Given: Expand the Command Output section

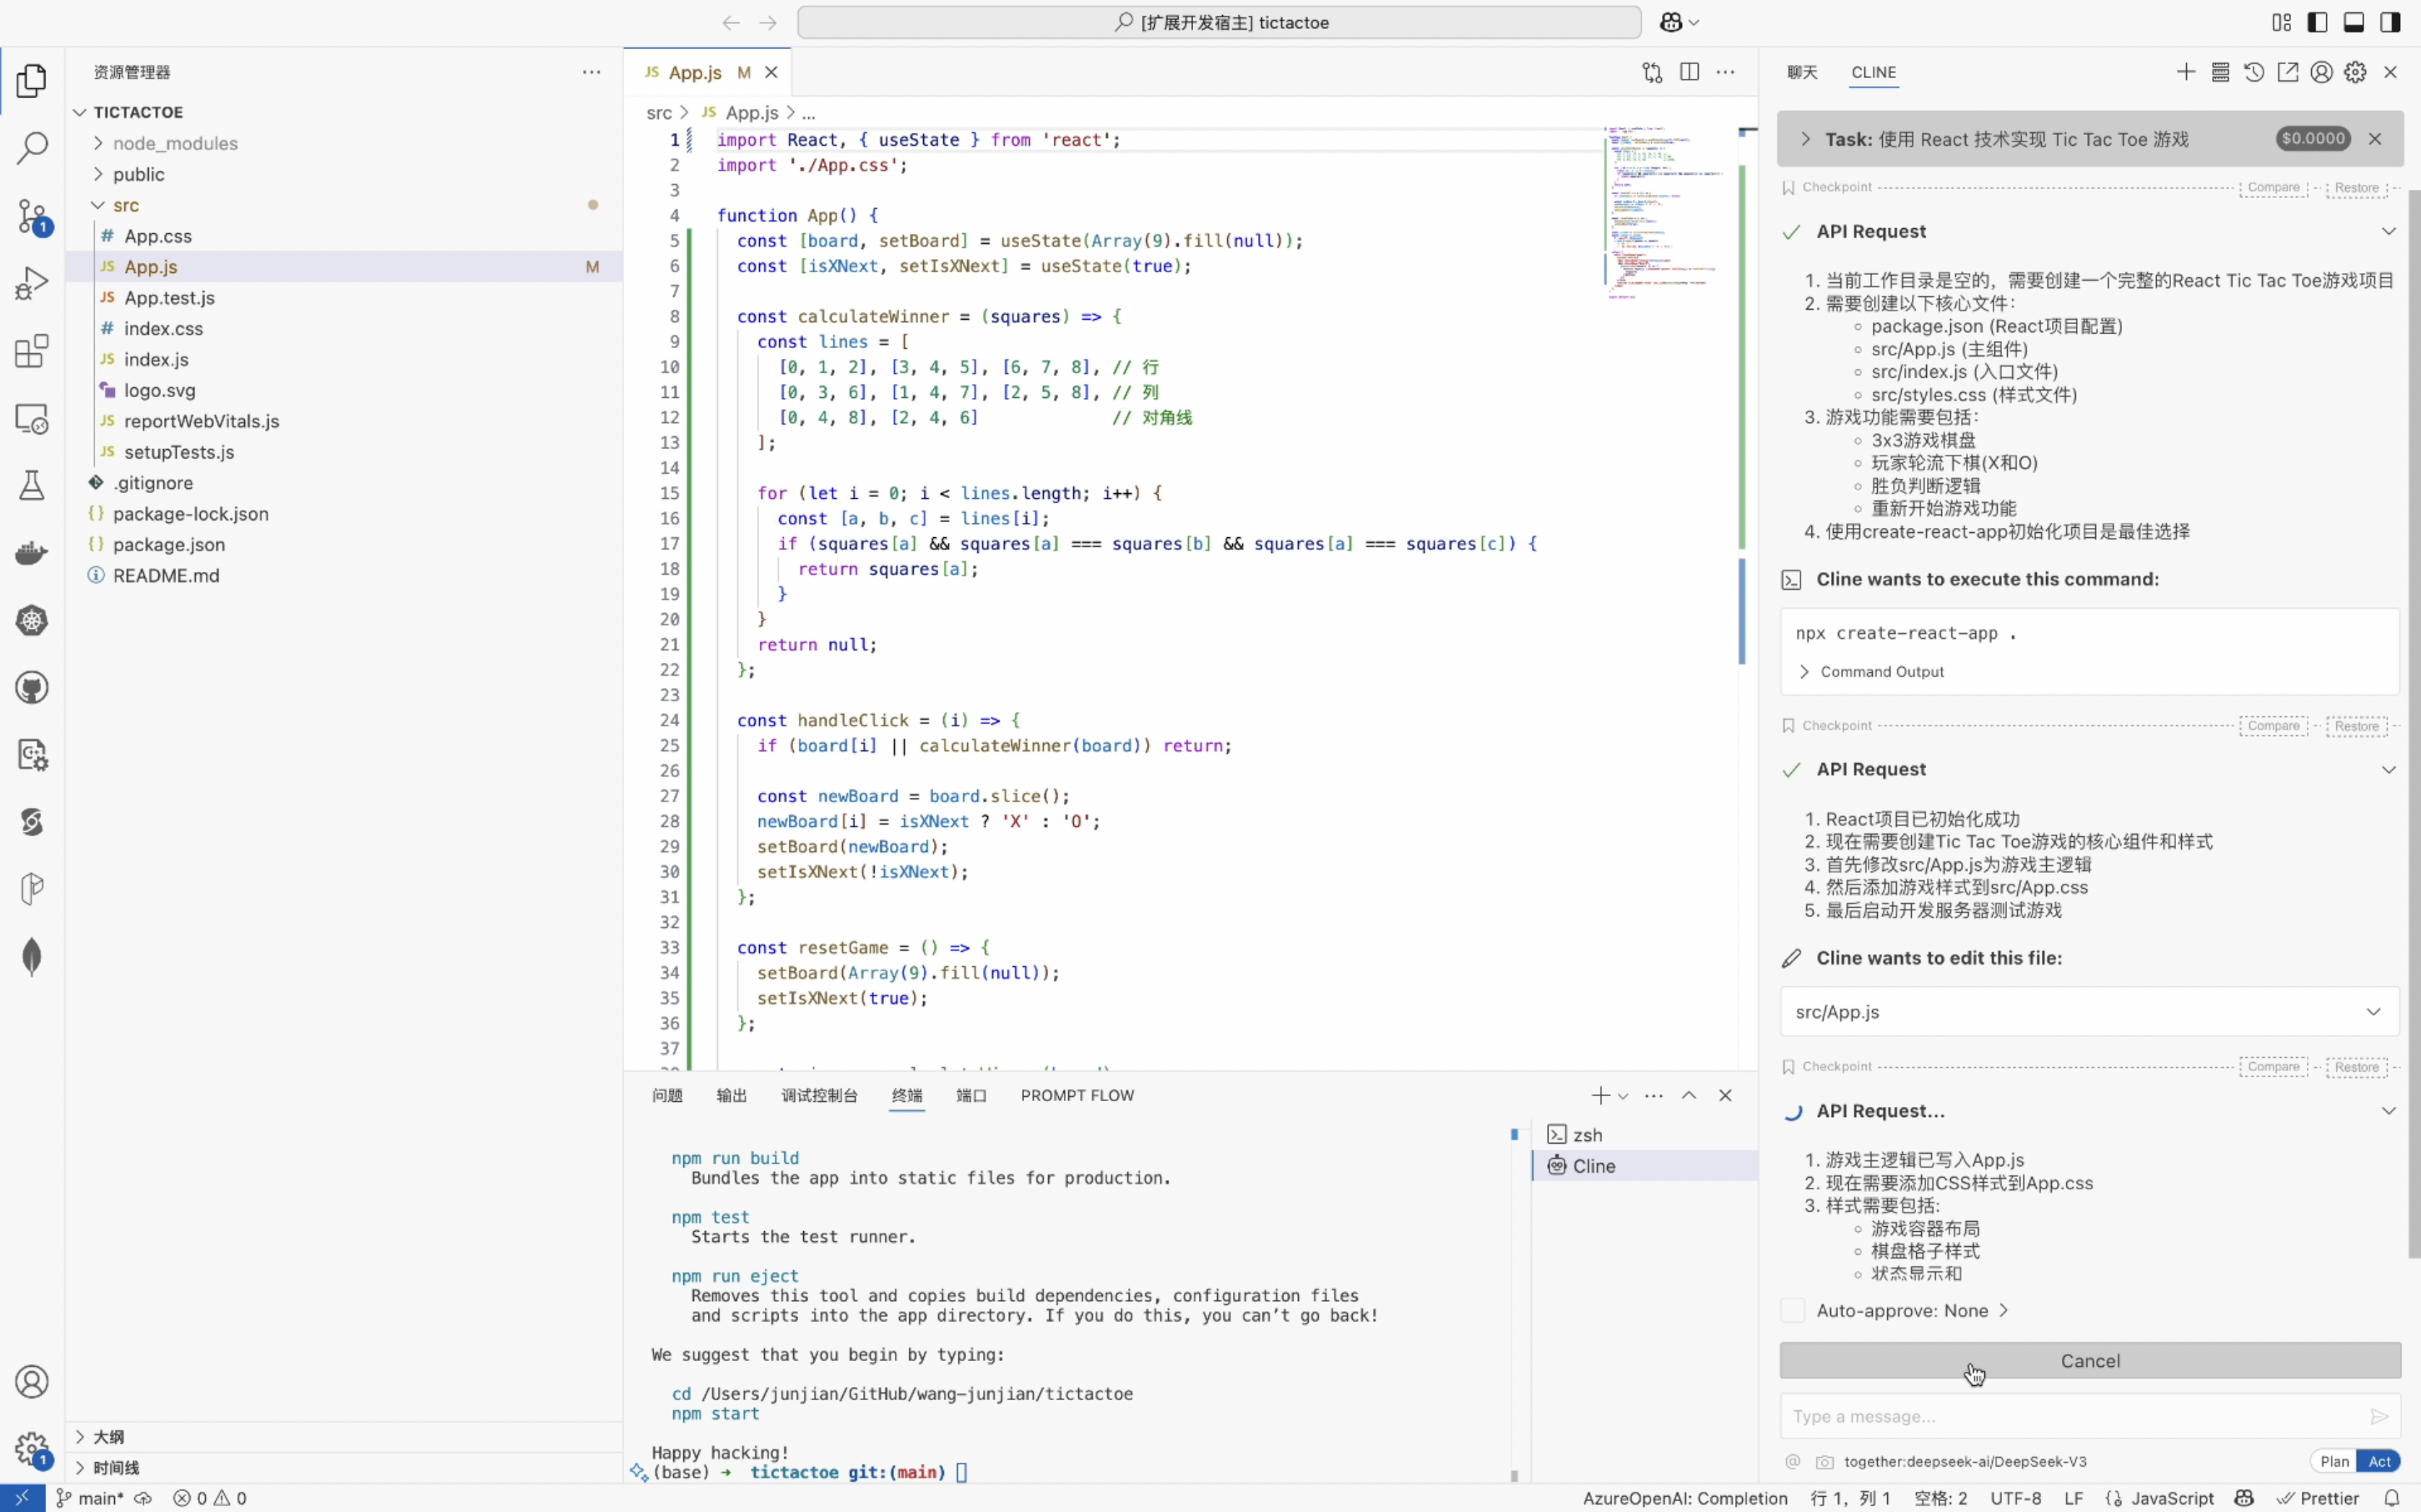Looking at the screenshot, I should click(x=1881, y=672).
